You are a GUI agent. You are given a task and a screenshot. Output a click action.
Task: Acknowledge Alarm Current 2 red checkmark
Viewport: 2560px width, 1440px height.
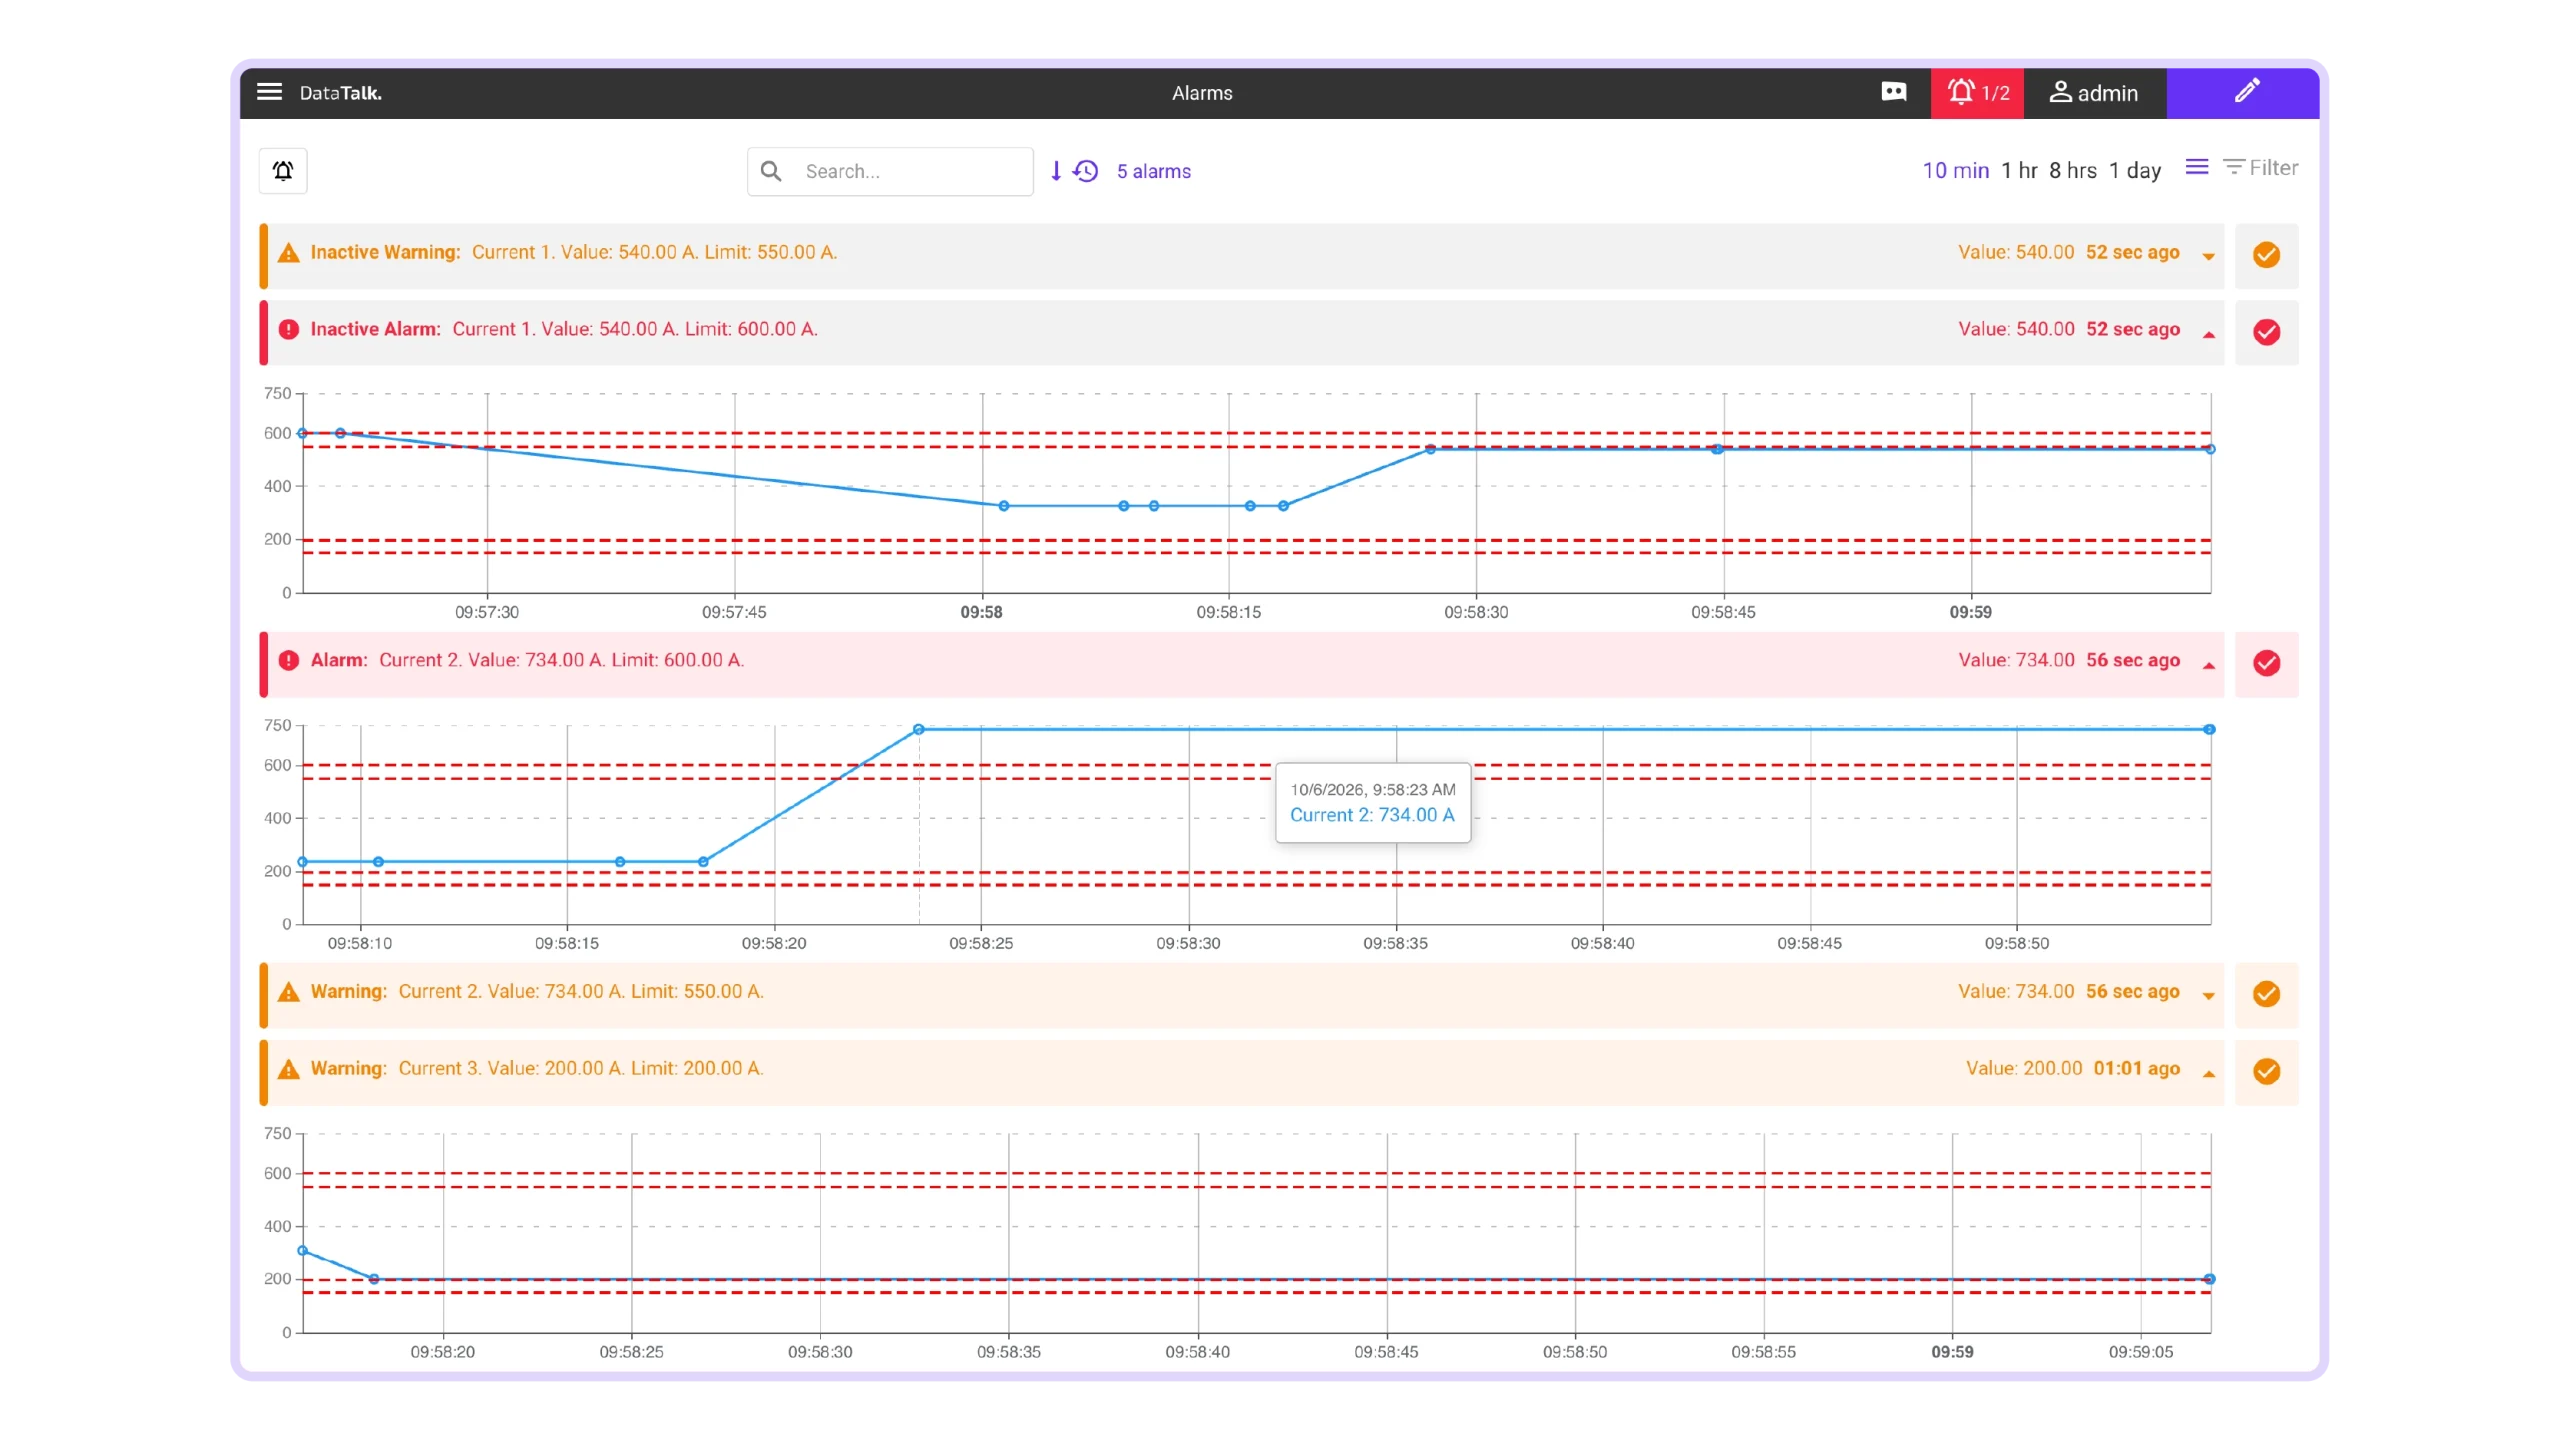click(2267, 663)
